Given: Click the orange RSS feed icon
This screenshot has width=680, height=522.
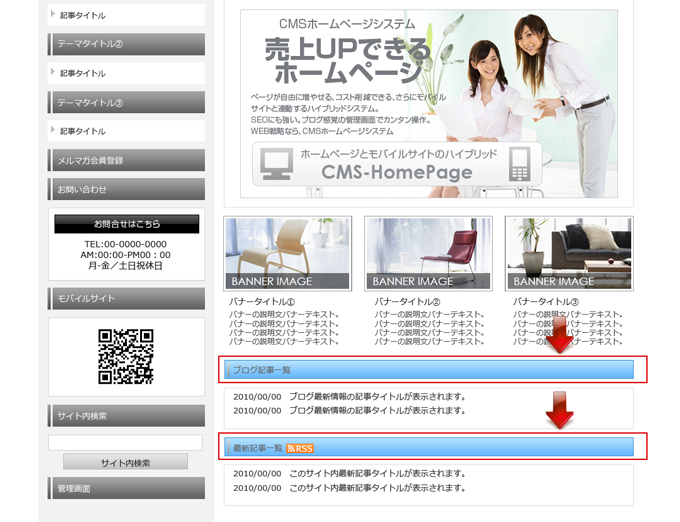Looking at the screenshot, I should tap(300, 448).
